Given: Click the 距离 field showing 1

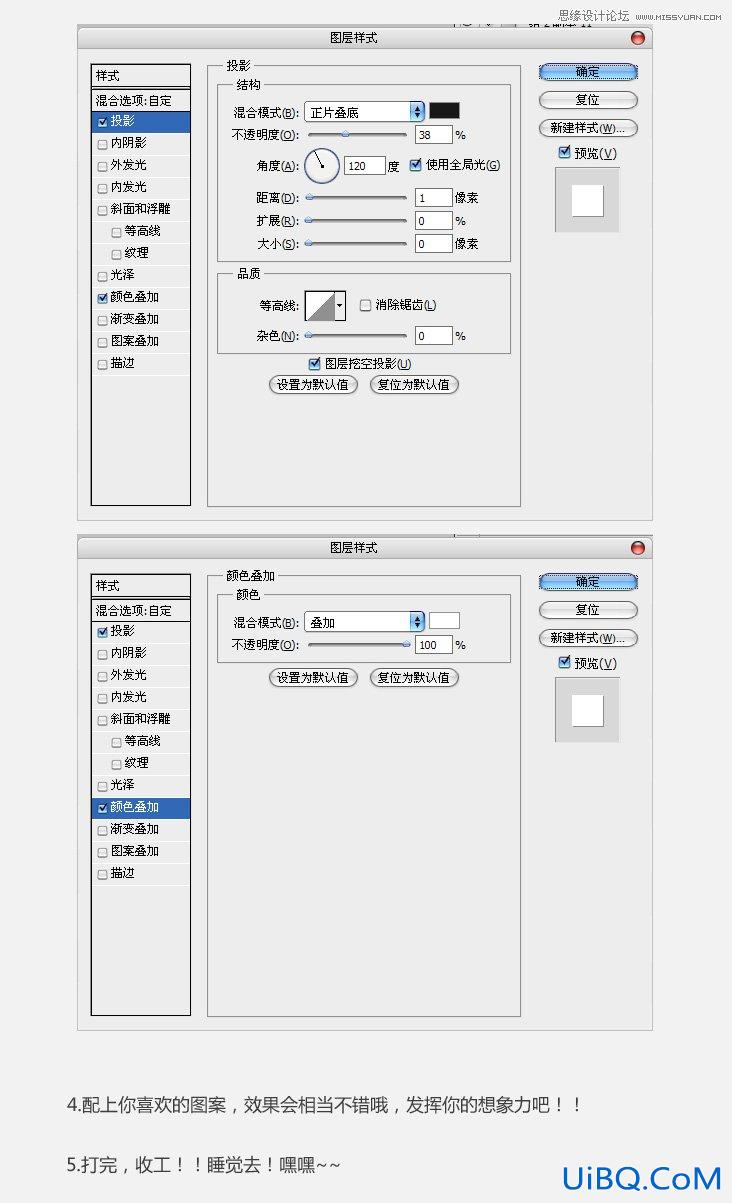Looking at the screenshot, I should click(434, 198).
